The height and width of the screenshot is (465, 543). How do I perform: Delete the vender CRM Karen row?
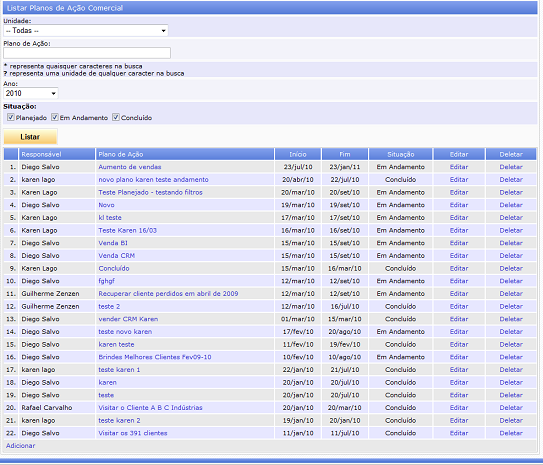pos(511,319)
